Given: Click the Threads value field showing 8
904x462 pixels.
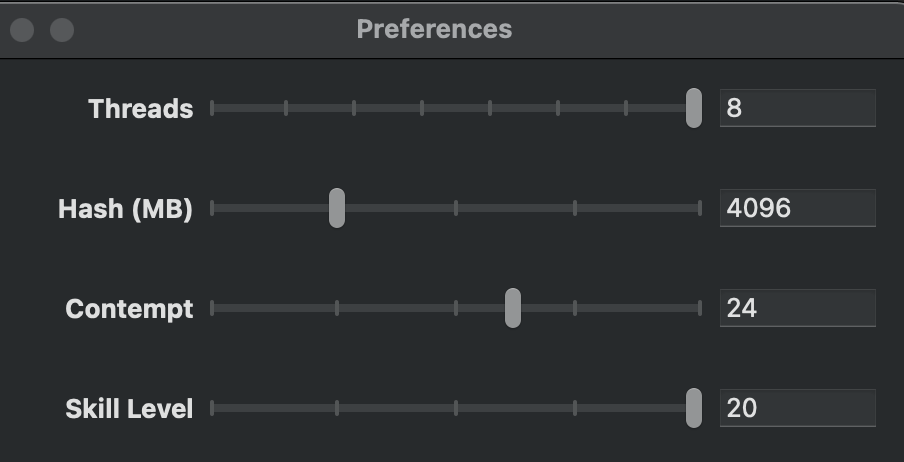Looking at the screenshot, I should (x=797, y=108).
